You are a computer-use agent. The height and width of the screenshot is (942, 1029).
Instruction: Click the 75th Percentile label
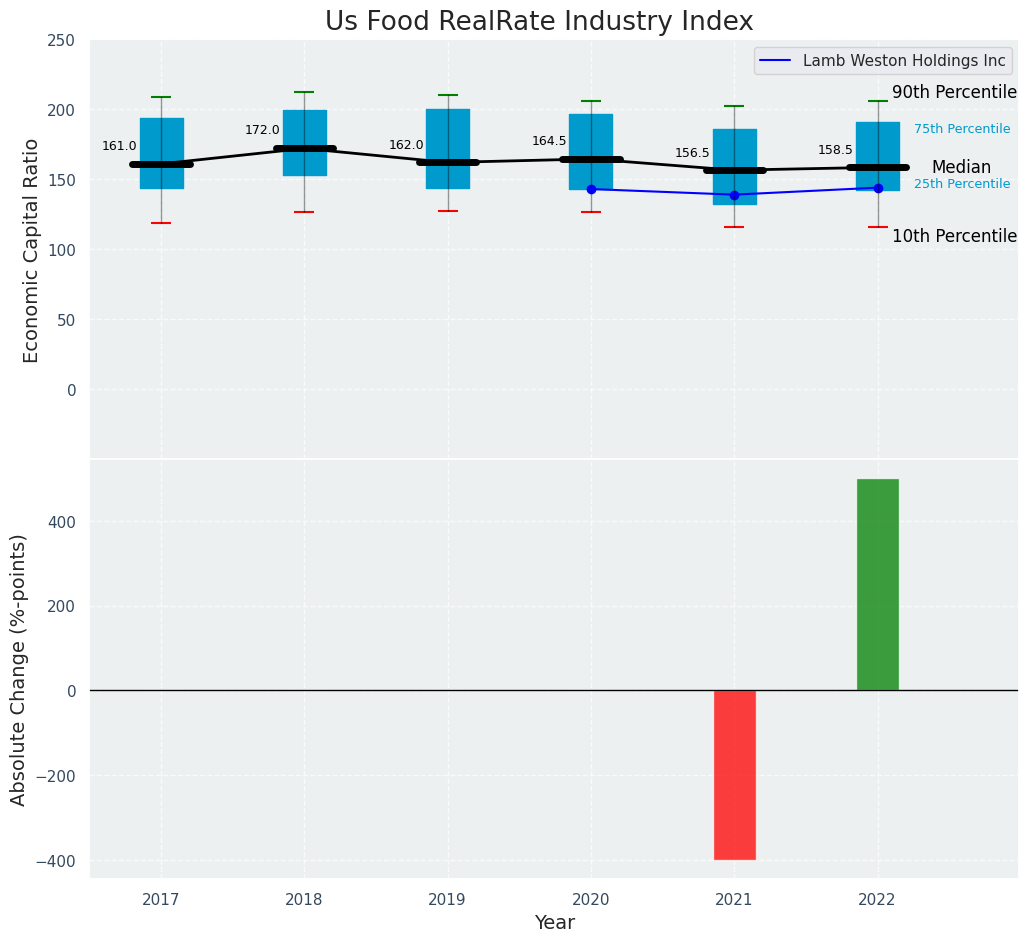(962, 129)
